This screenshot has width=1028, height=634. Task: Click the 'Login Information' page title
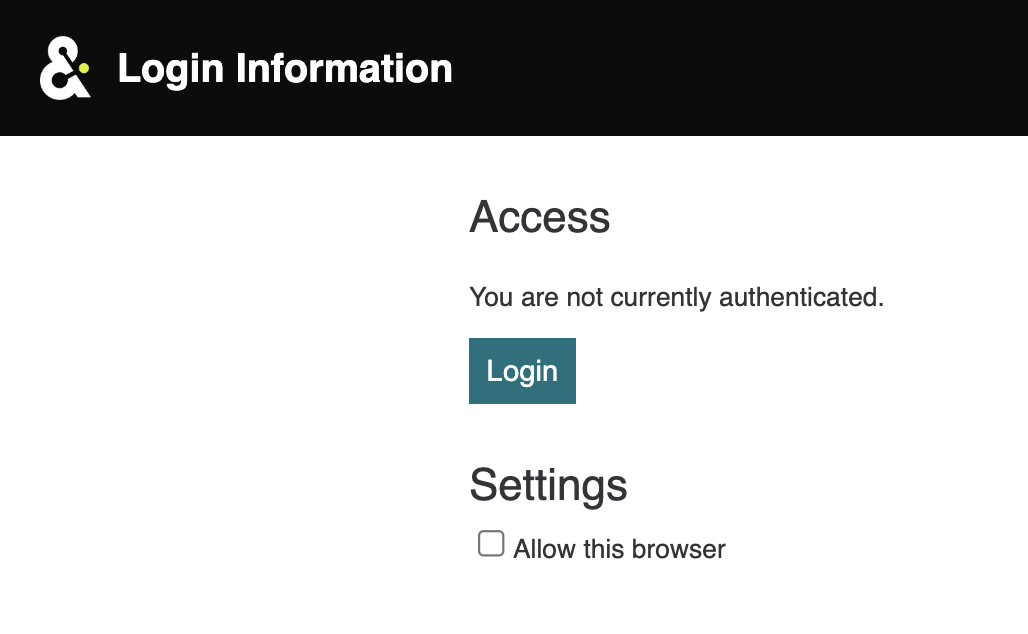coord(285,69)
